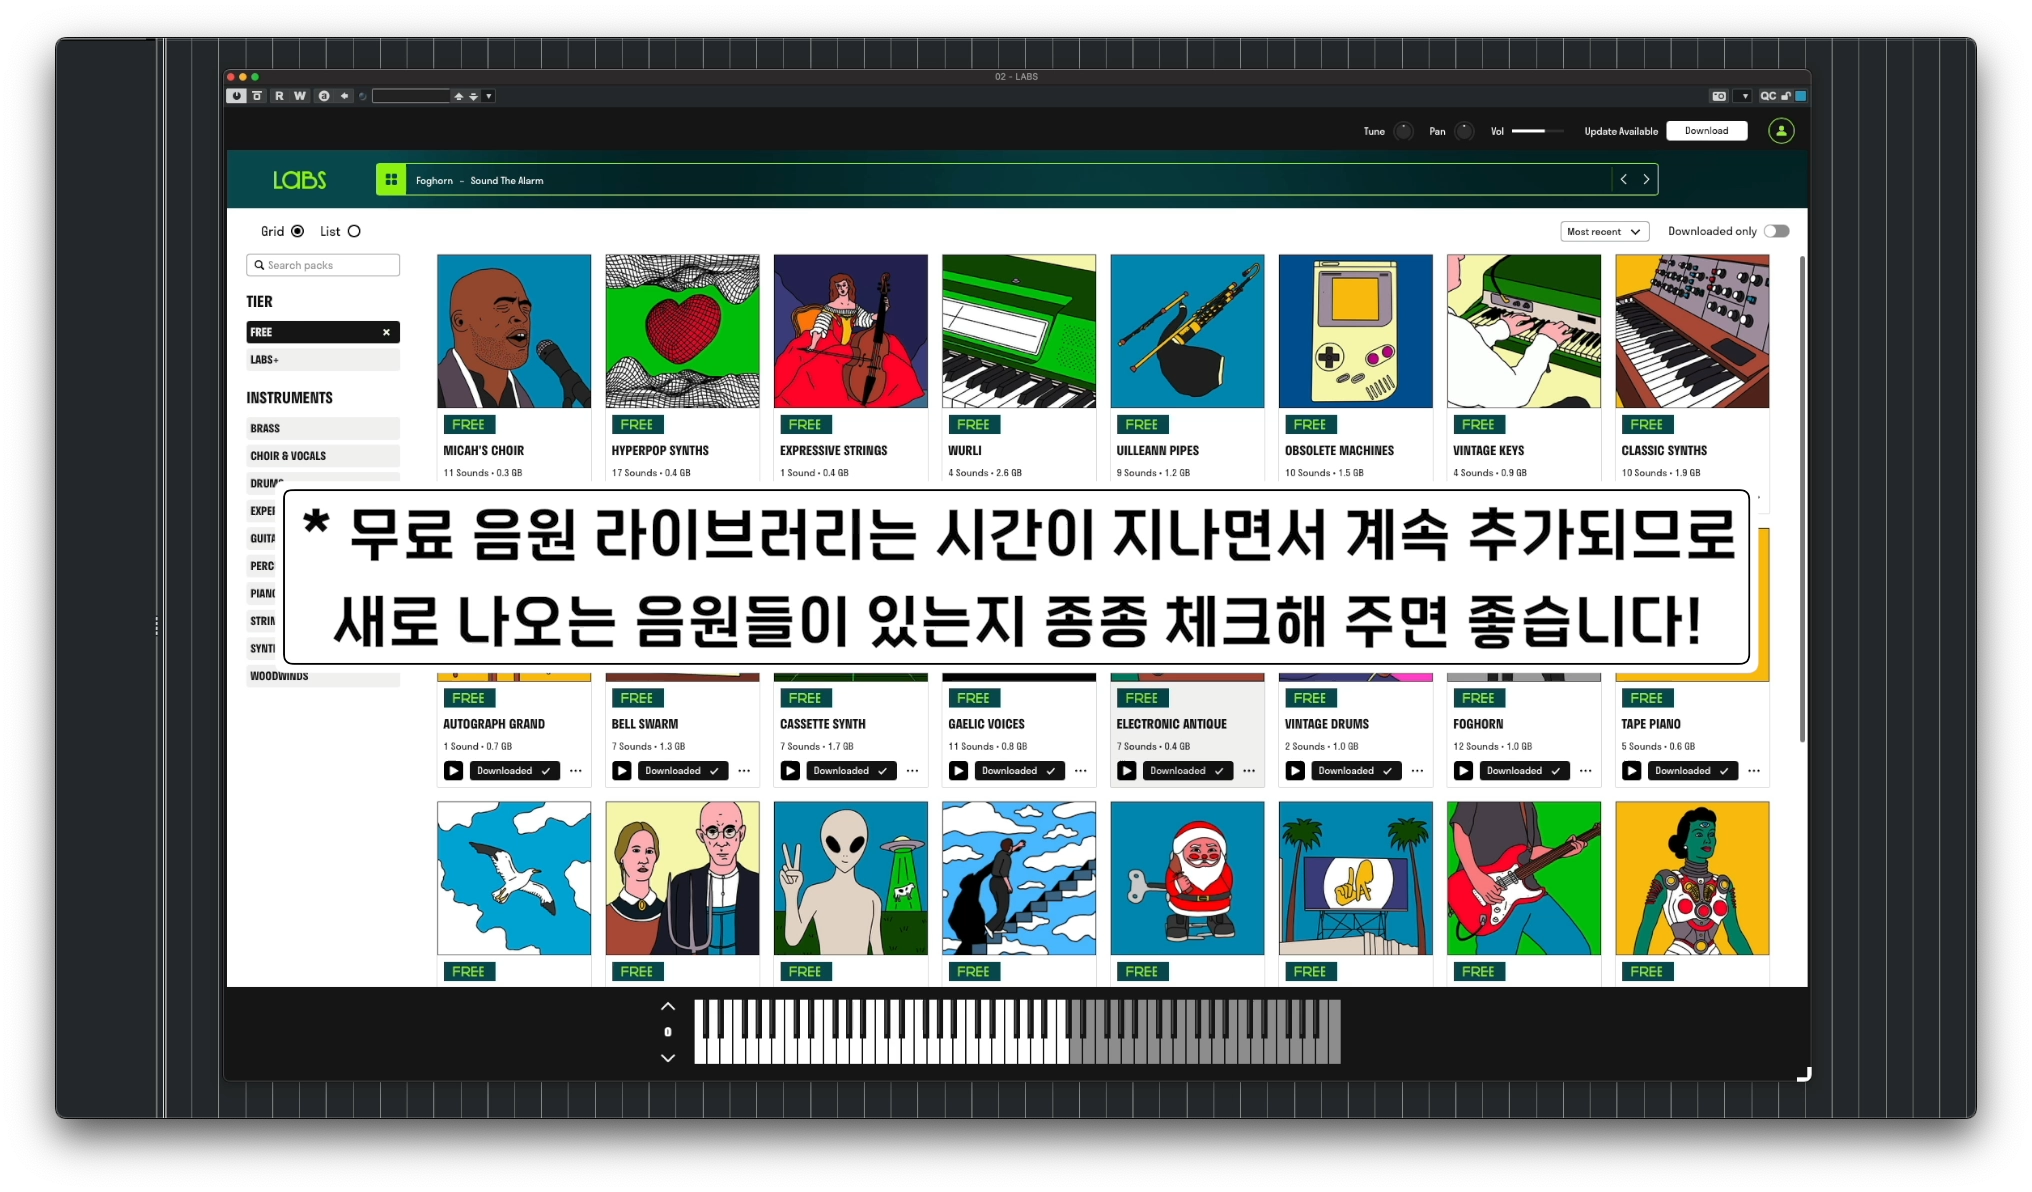Click the pack list vertical scrollbar

click(1803, 500)
